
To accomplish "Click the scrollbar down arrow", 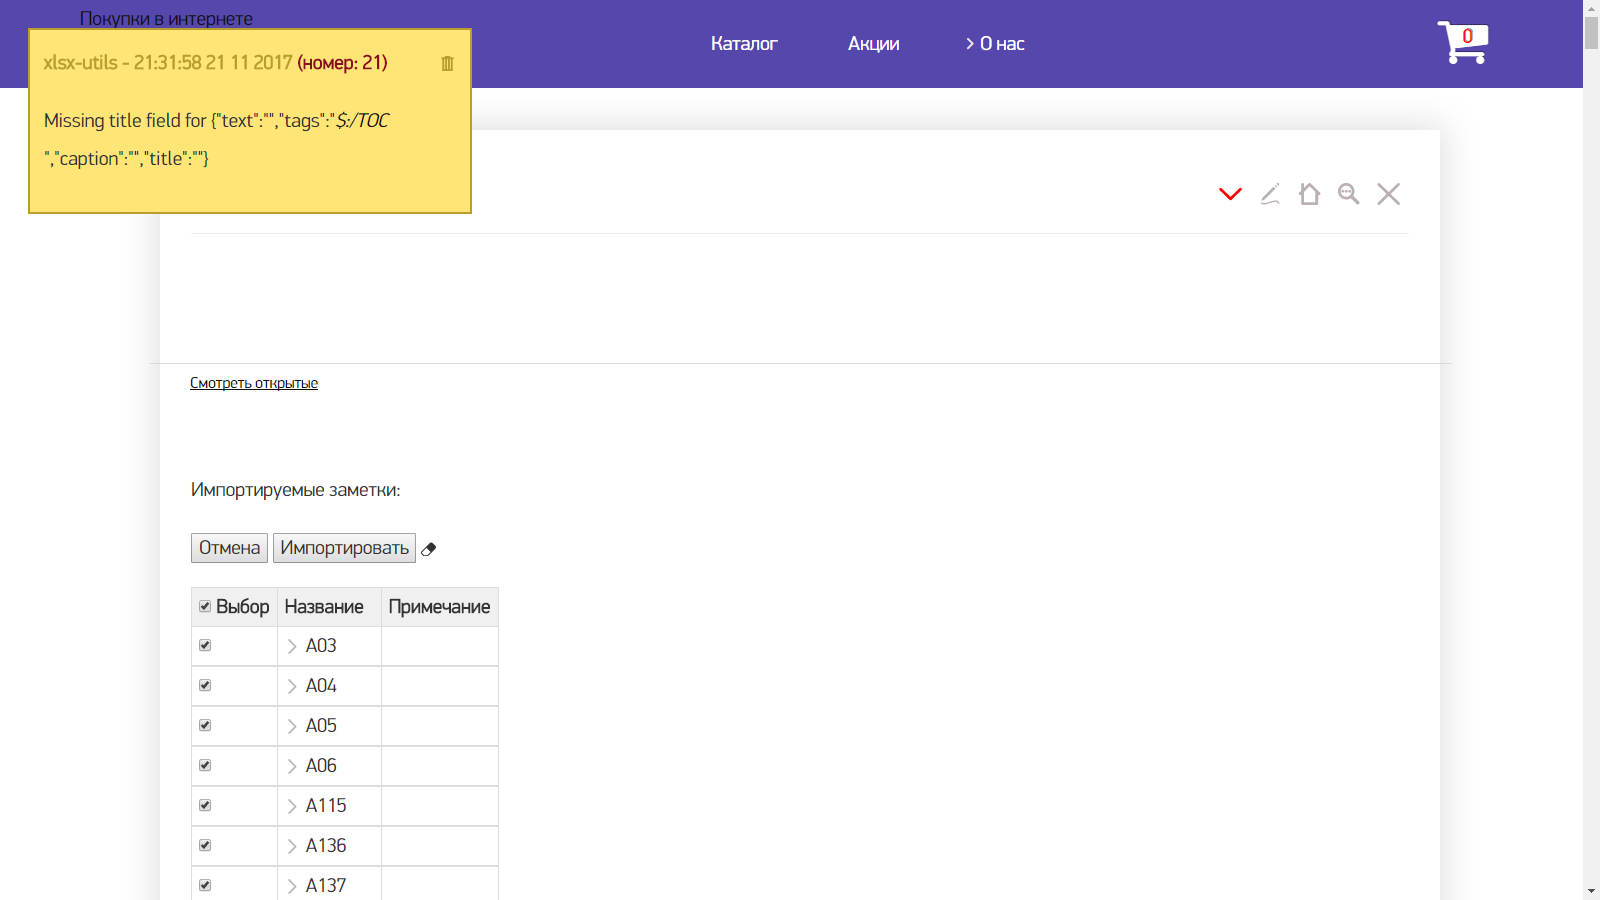I will coord(1591,891).
